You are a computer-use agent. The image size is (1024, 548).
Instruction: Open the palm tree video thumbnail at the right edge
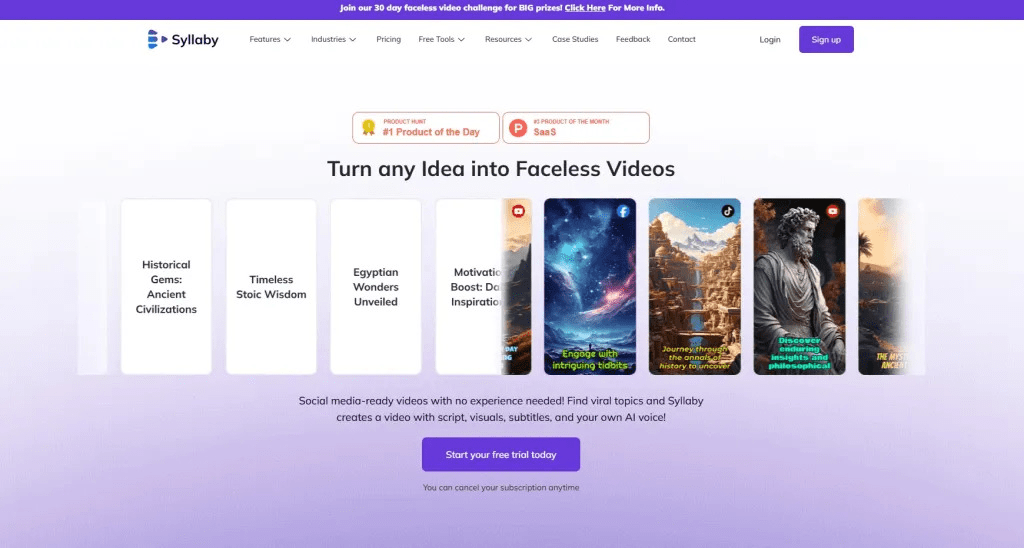coord(884,287)
